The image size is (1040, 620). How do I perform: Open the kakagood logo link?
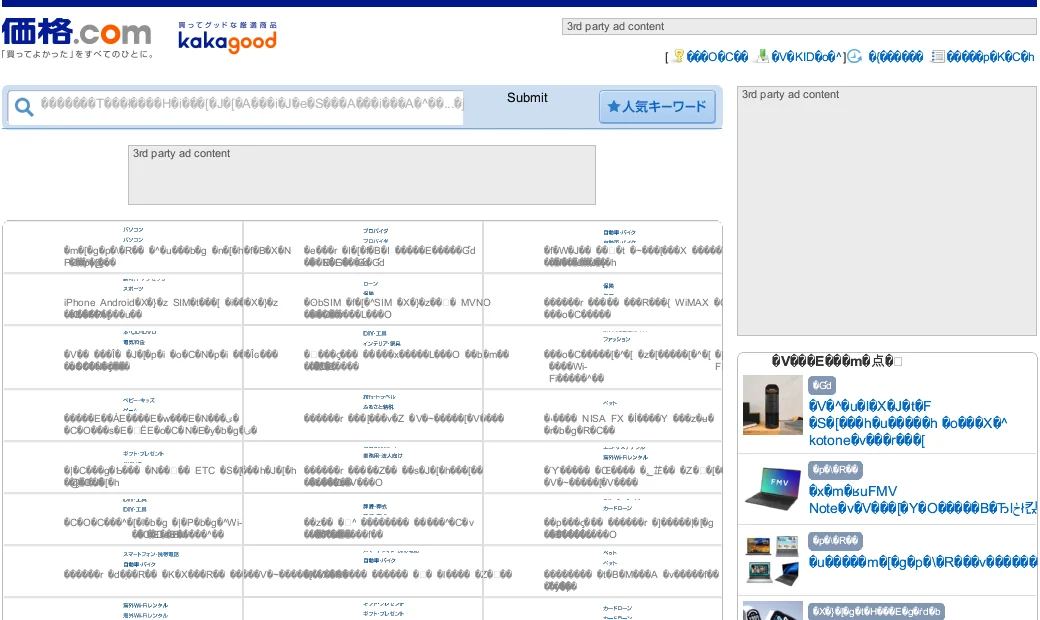click(228, 37)
